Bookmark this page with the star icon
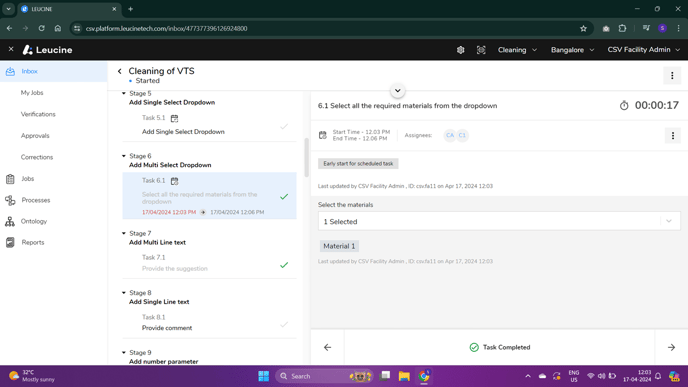 tap(583, 29)
